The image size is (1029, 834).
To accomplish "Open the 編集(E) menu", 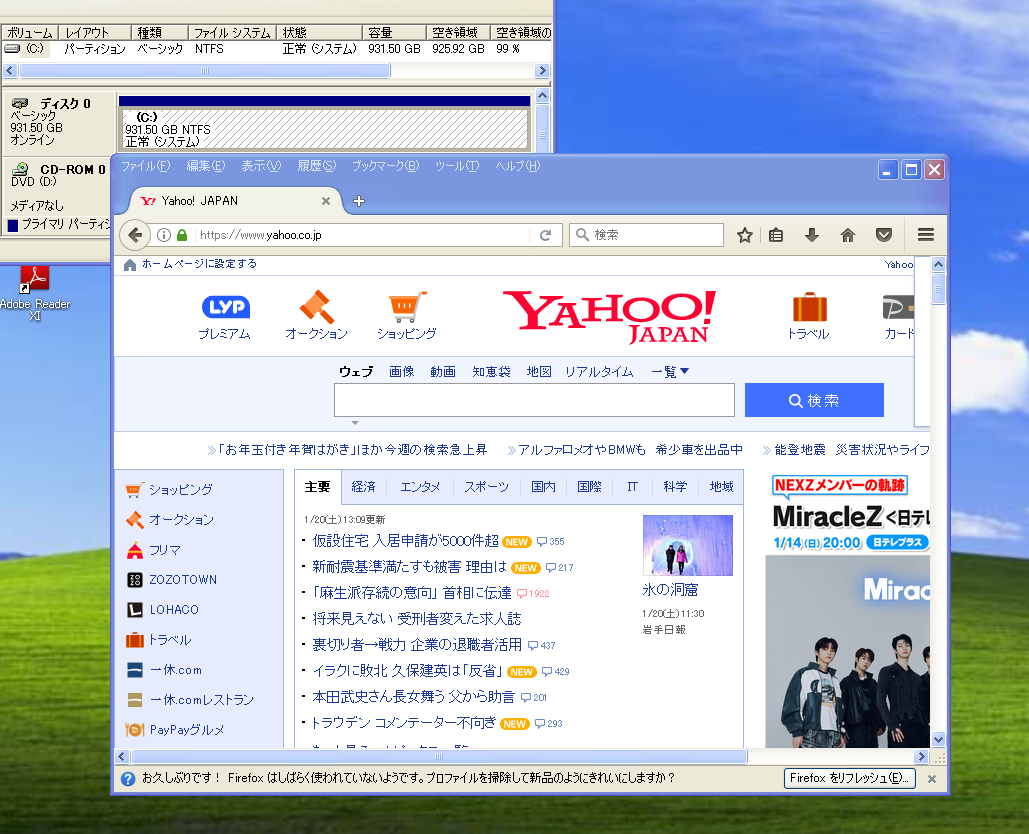I will [x=205, y=166].
